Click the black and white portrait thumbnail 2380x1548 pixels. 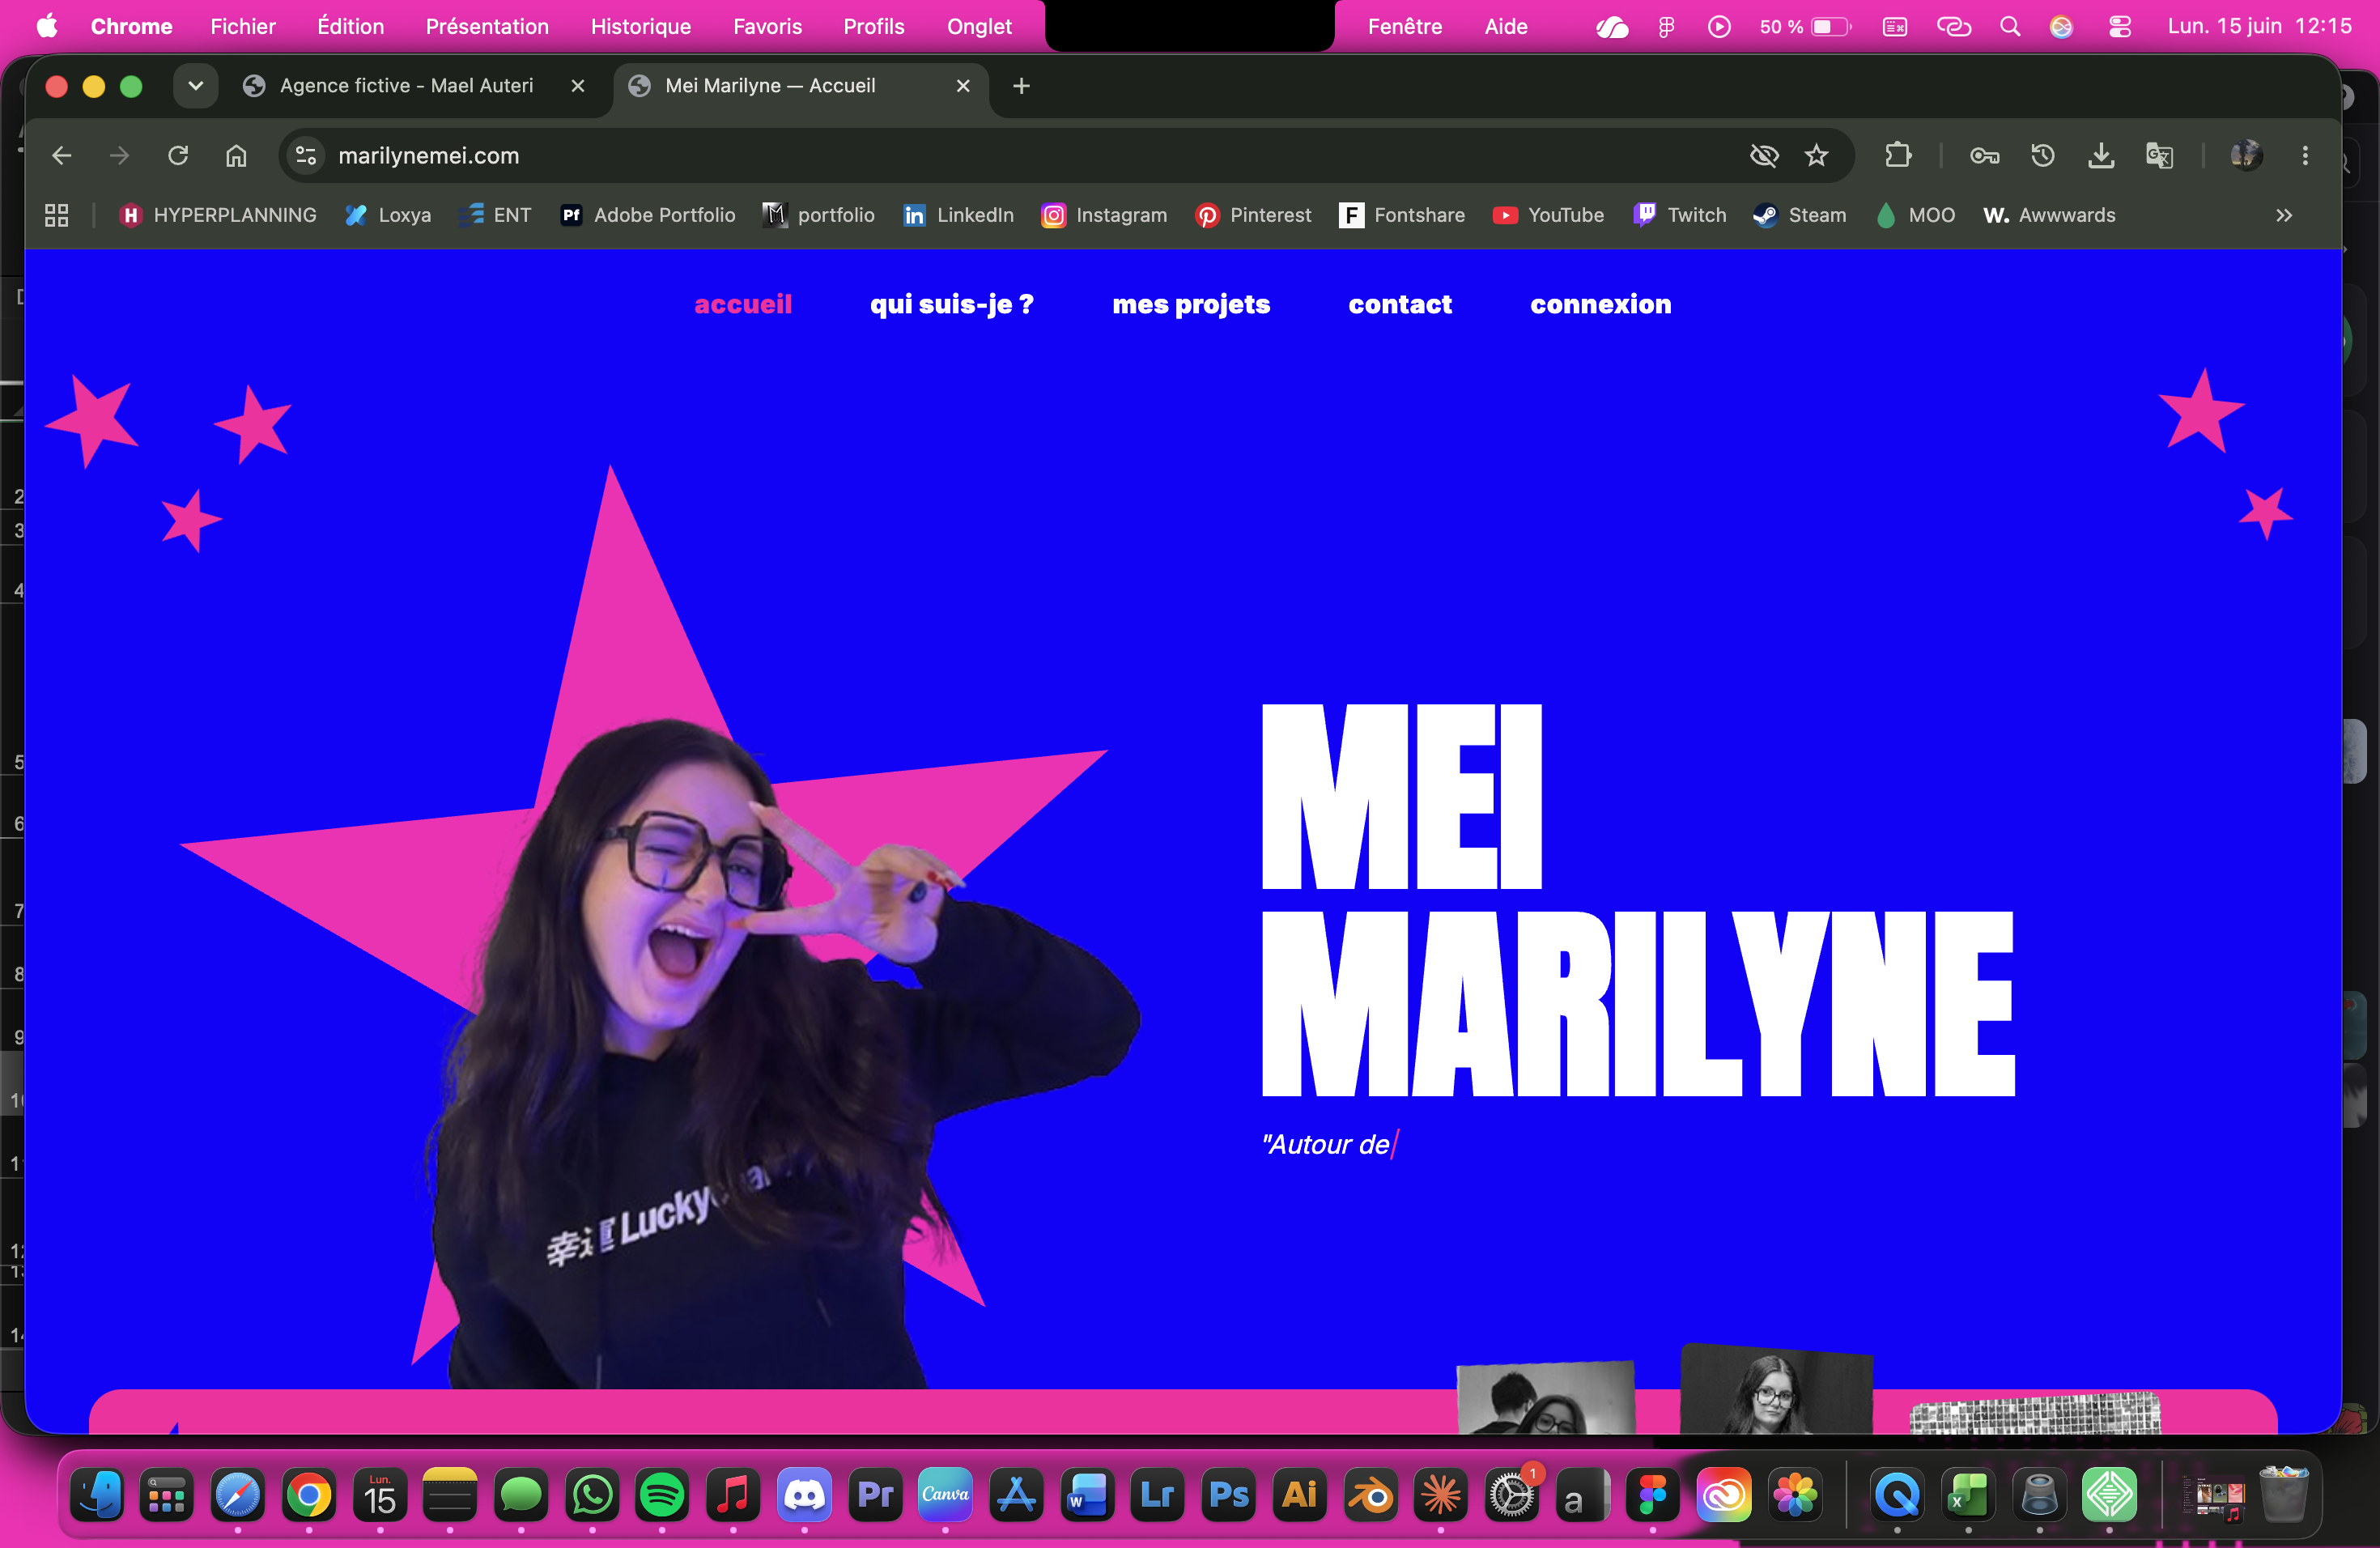pyautogui.click(x=1776, y=1390)
